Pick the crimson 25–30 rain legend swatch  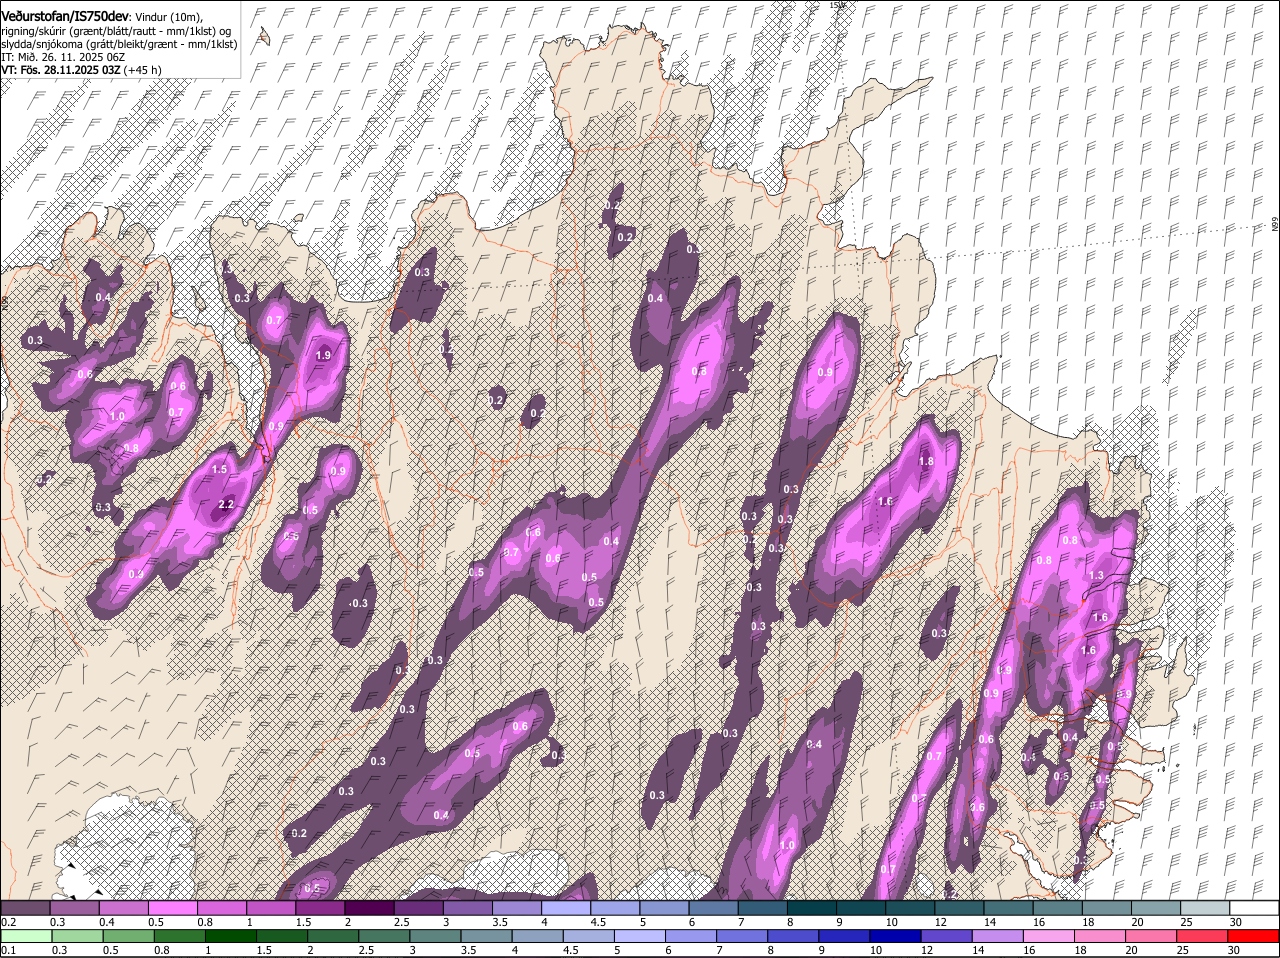pos(1204,936)
